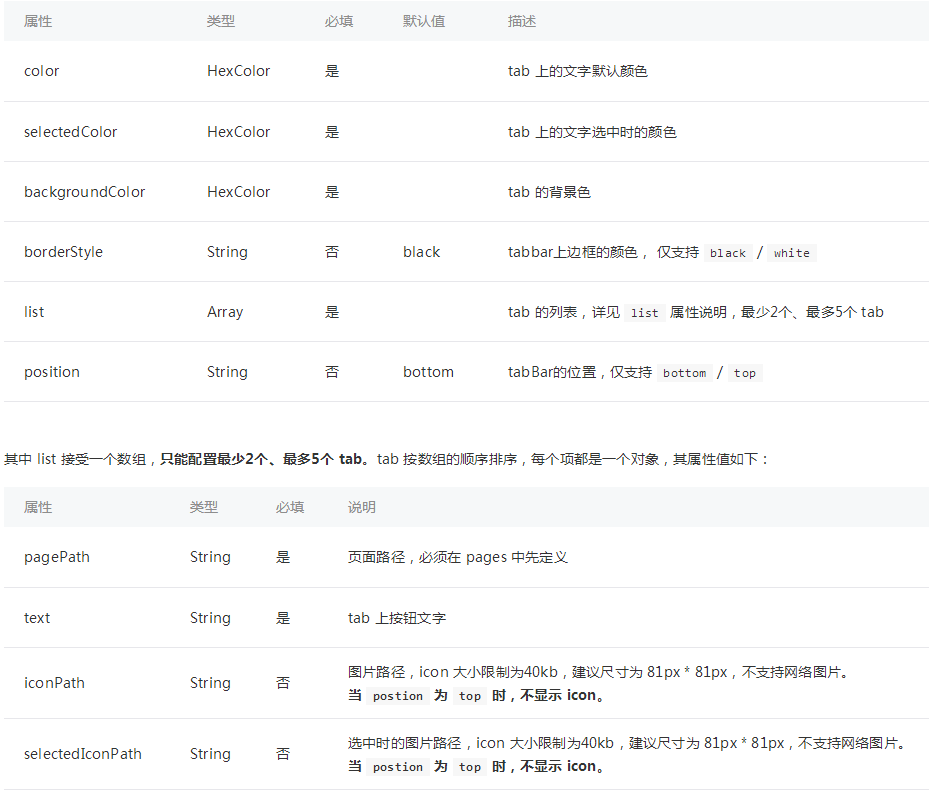The image size is (929, 790).
Task: Click the "selectedIconPath" property name
Action: (x=83, y=753)
